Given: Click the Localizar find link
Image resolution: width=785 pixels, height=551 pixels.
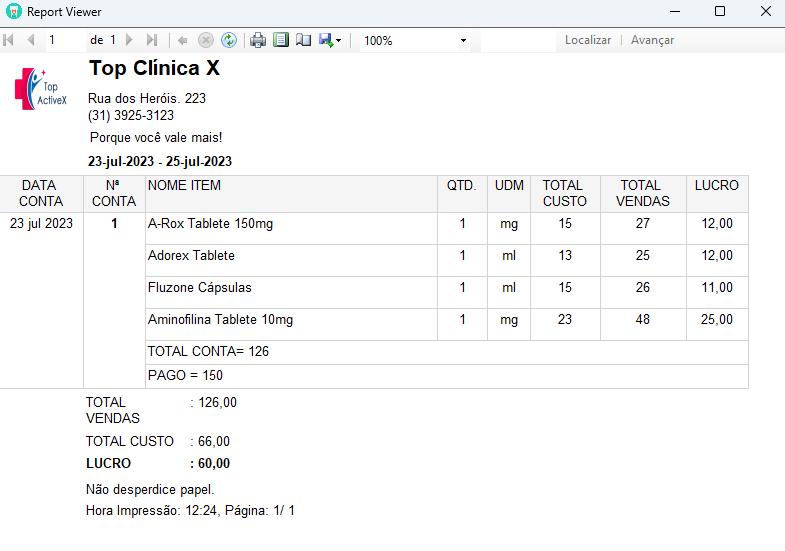Looking at the screenshot, I should tap(588, 40).
